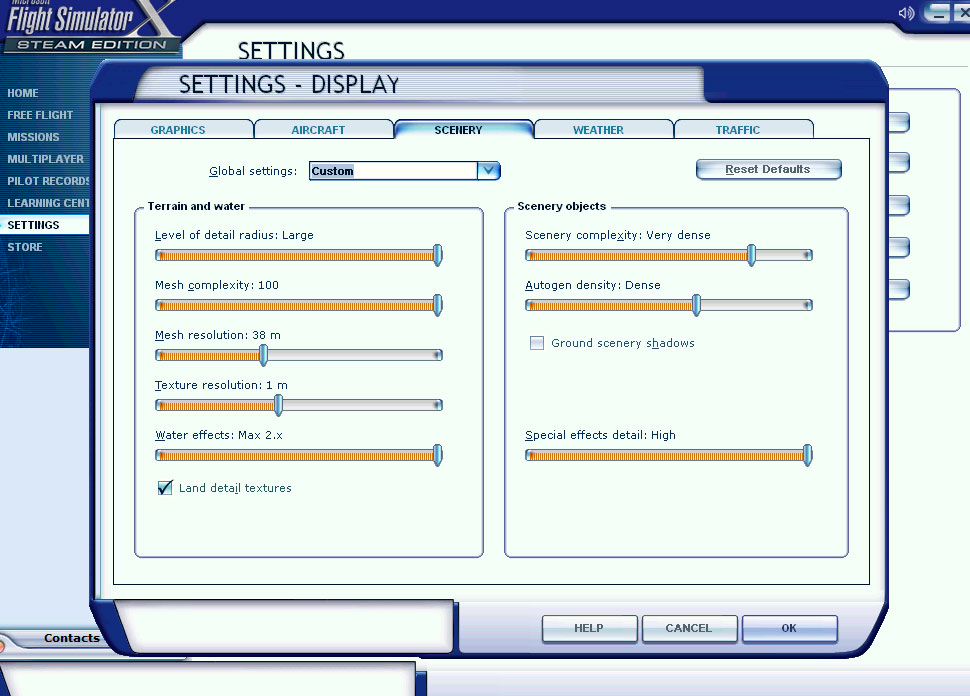Click the Autogen density slider handle
The image size is (970, 696).
(x=697, y=305)
